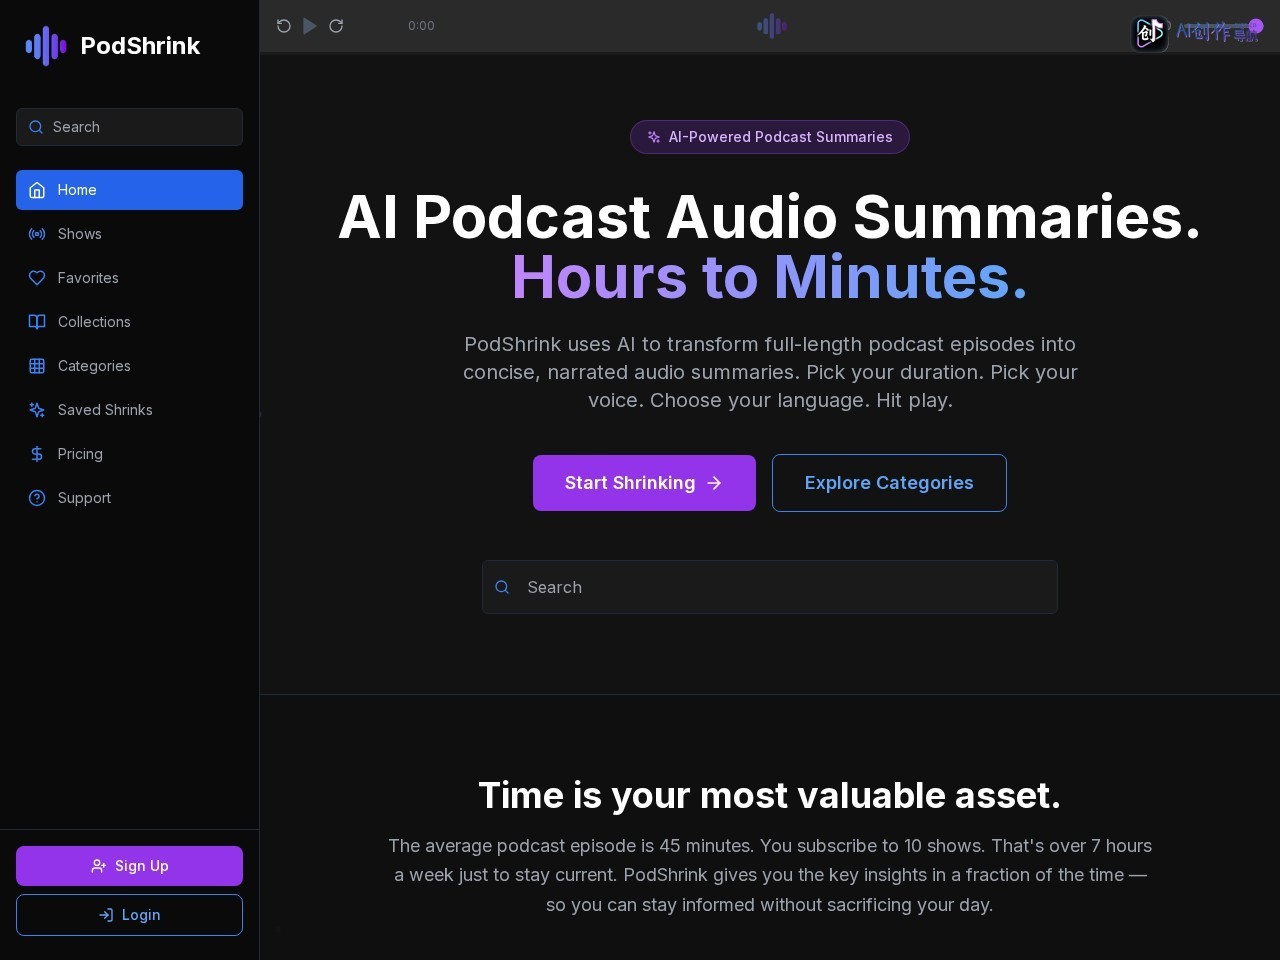Click the arrow icon on Start Shrinking
Viewport: 1280px width, 960px height.
(x=714, y=483)
